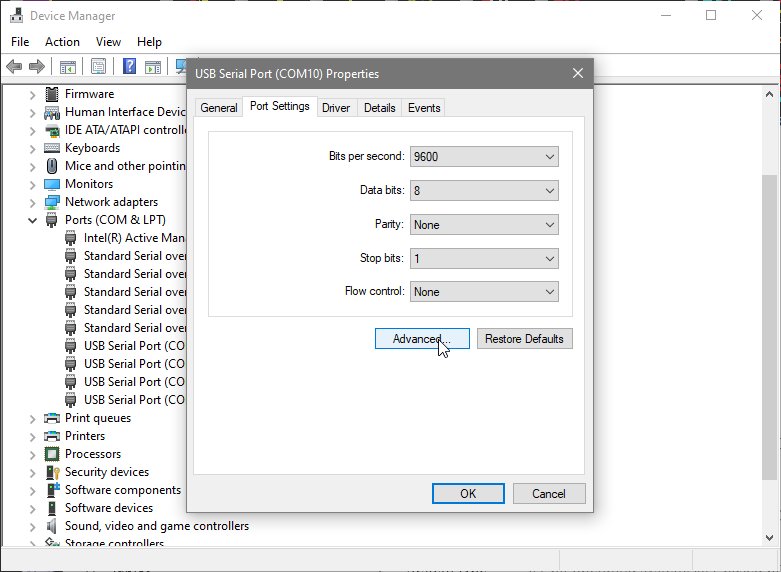The height and width of the screenshot is (572, 781).
Task: Click the Security devices key icon
Action: tap(52, 472)
